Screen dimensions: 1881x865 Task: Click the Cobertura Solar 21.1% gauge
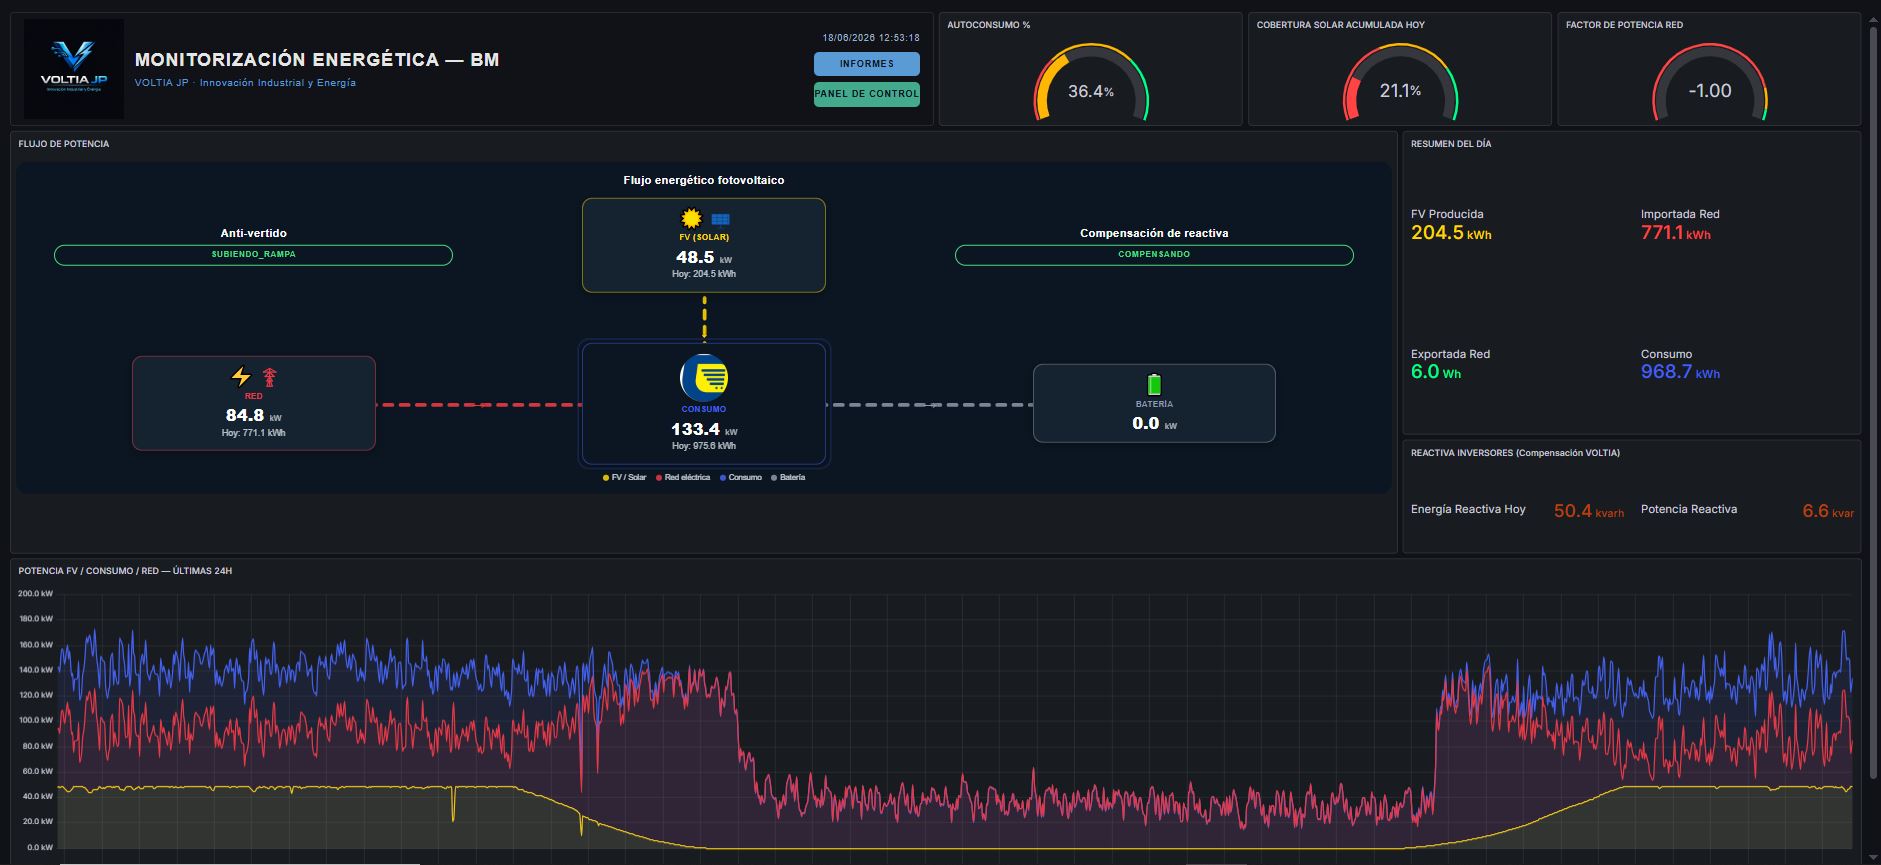pyautogui.click(x=1400, y=84)
